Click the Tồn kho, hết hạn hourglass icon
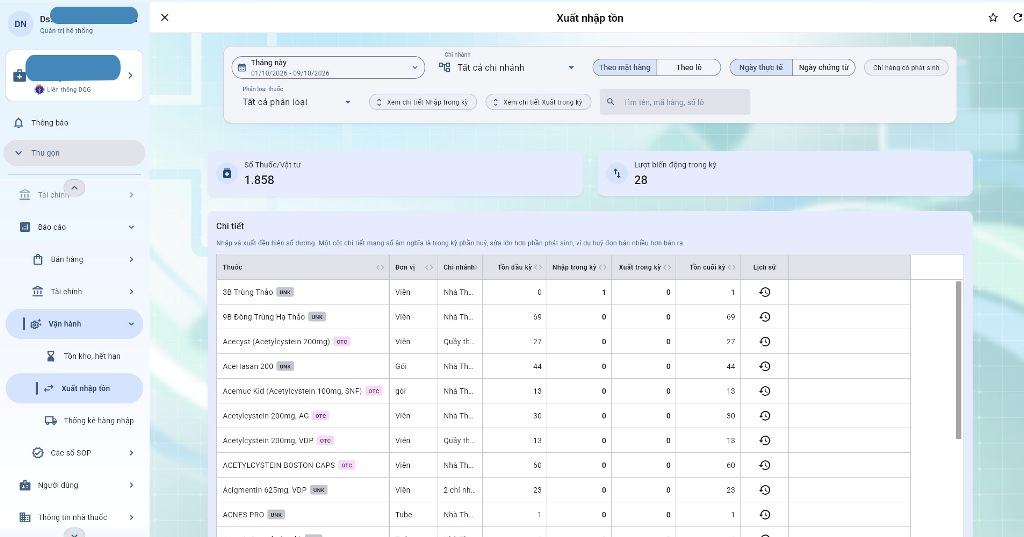The height and width of the screenshot is (537, 1024). tap(51, 356)
